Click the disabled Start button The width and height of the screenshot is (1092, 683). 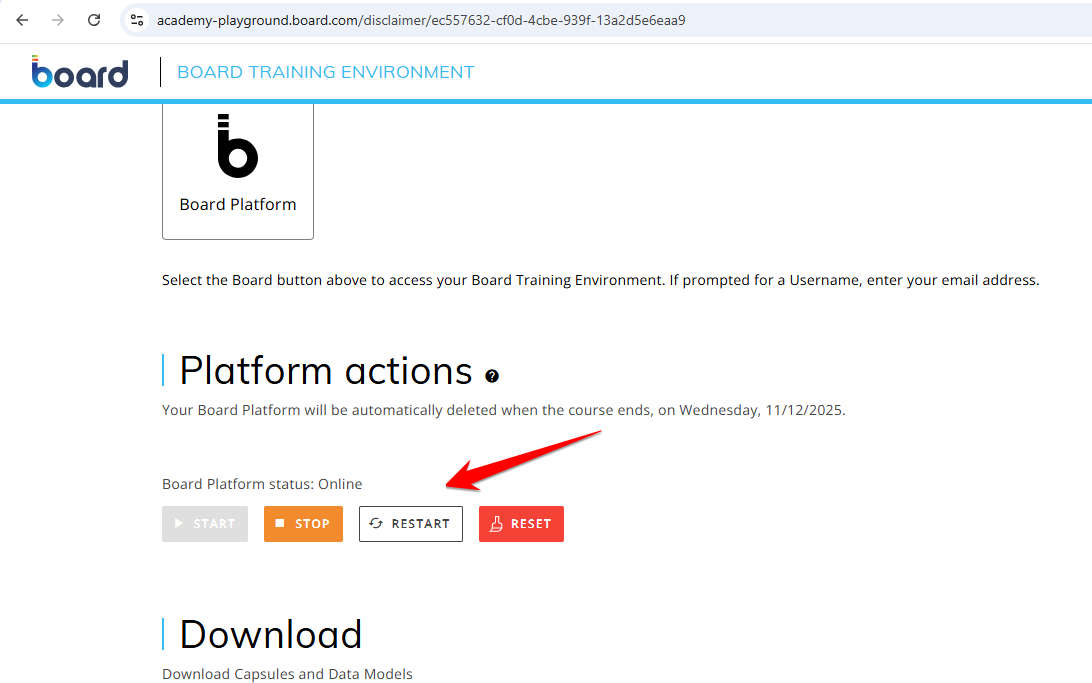pyautogui.click(x=205, y=524)
